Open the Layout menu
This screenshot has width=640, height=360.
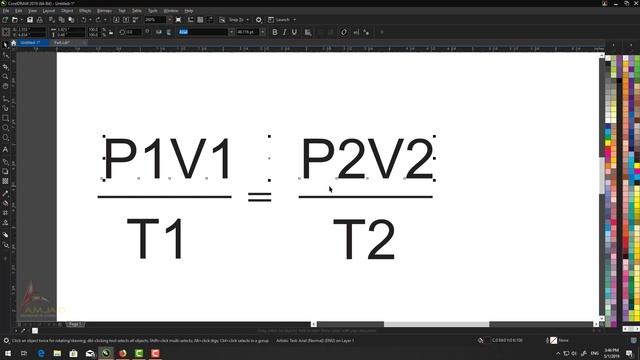click(x=49, y=11)
